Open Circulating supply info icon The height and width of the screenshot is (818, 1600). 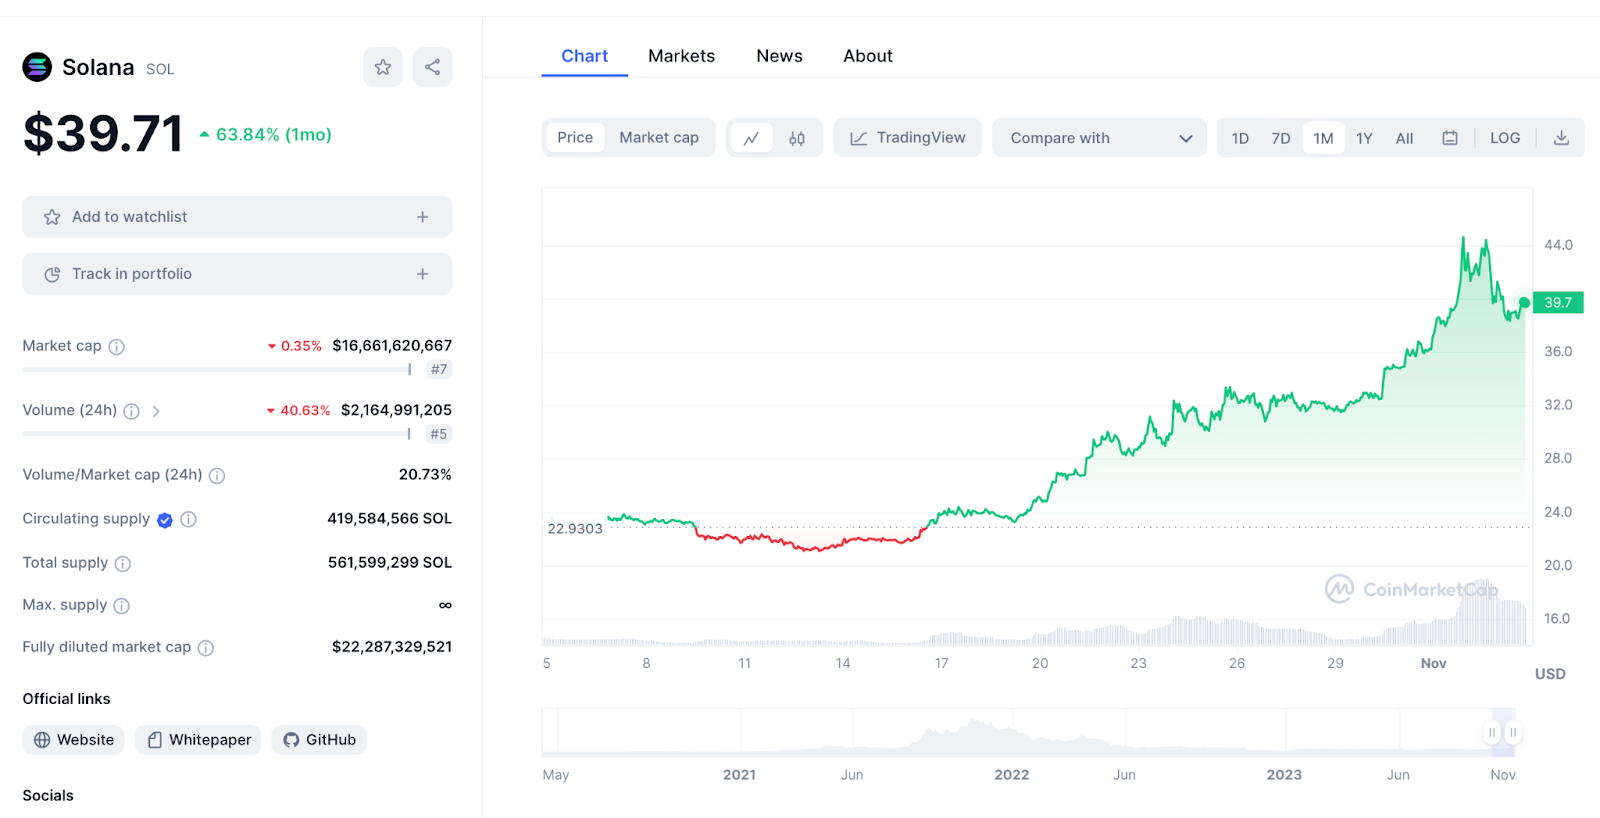(x=188, y=519)
